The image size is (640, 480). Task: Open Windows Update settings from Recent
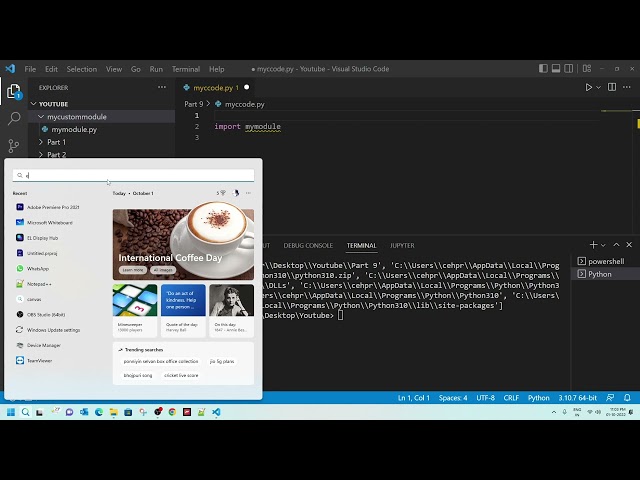click(53, 330)
